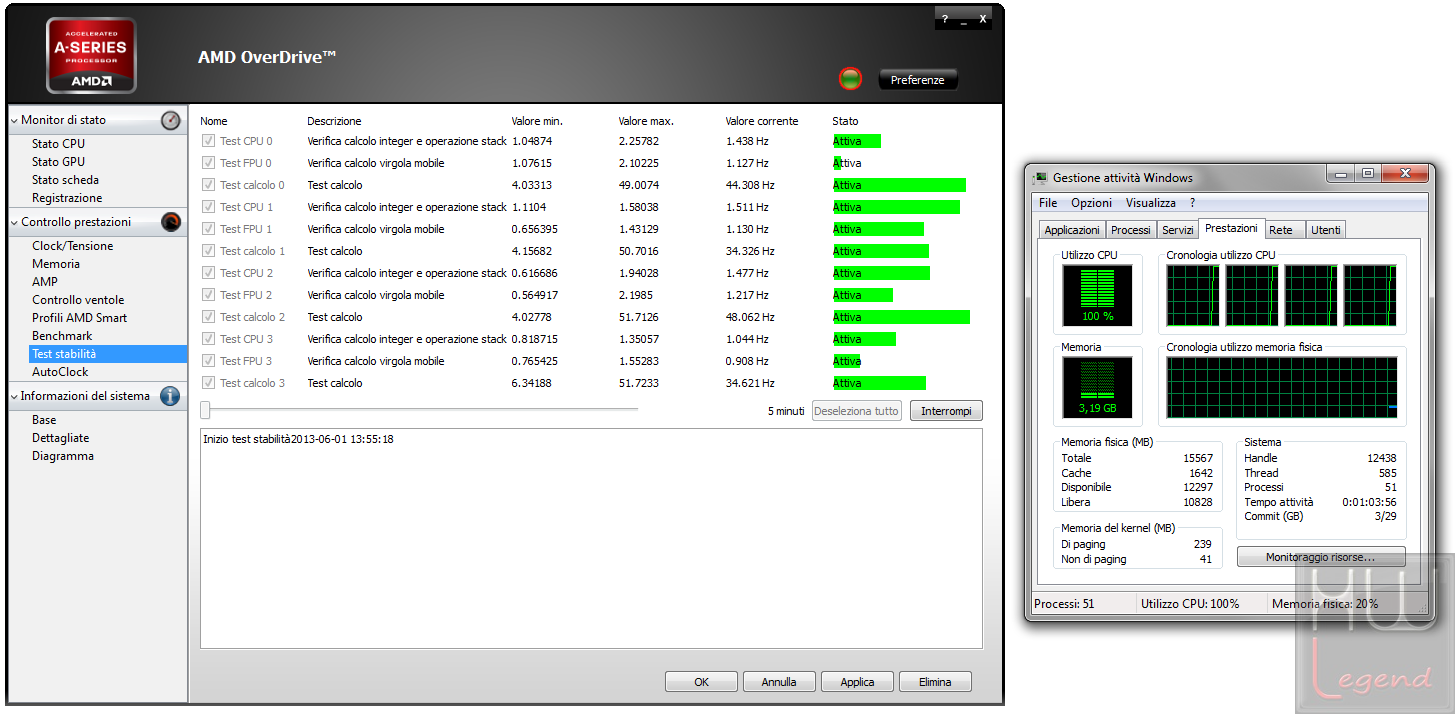Click the blue info icon beside Informazioni del sistema
This screenshot has height=714, width=1455.
click(170, 396)
